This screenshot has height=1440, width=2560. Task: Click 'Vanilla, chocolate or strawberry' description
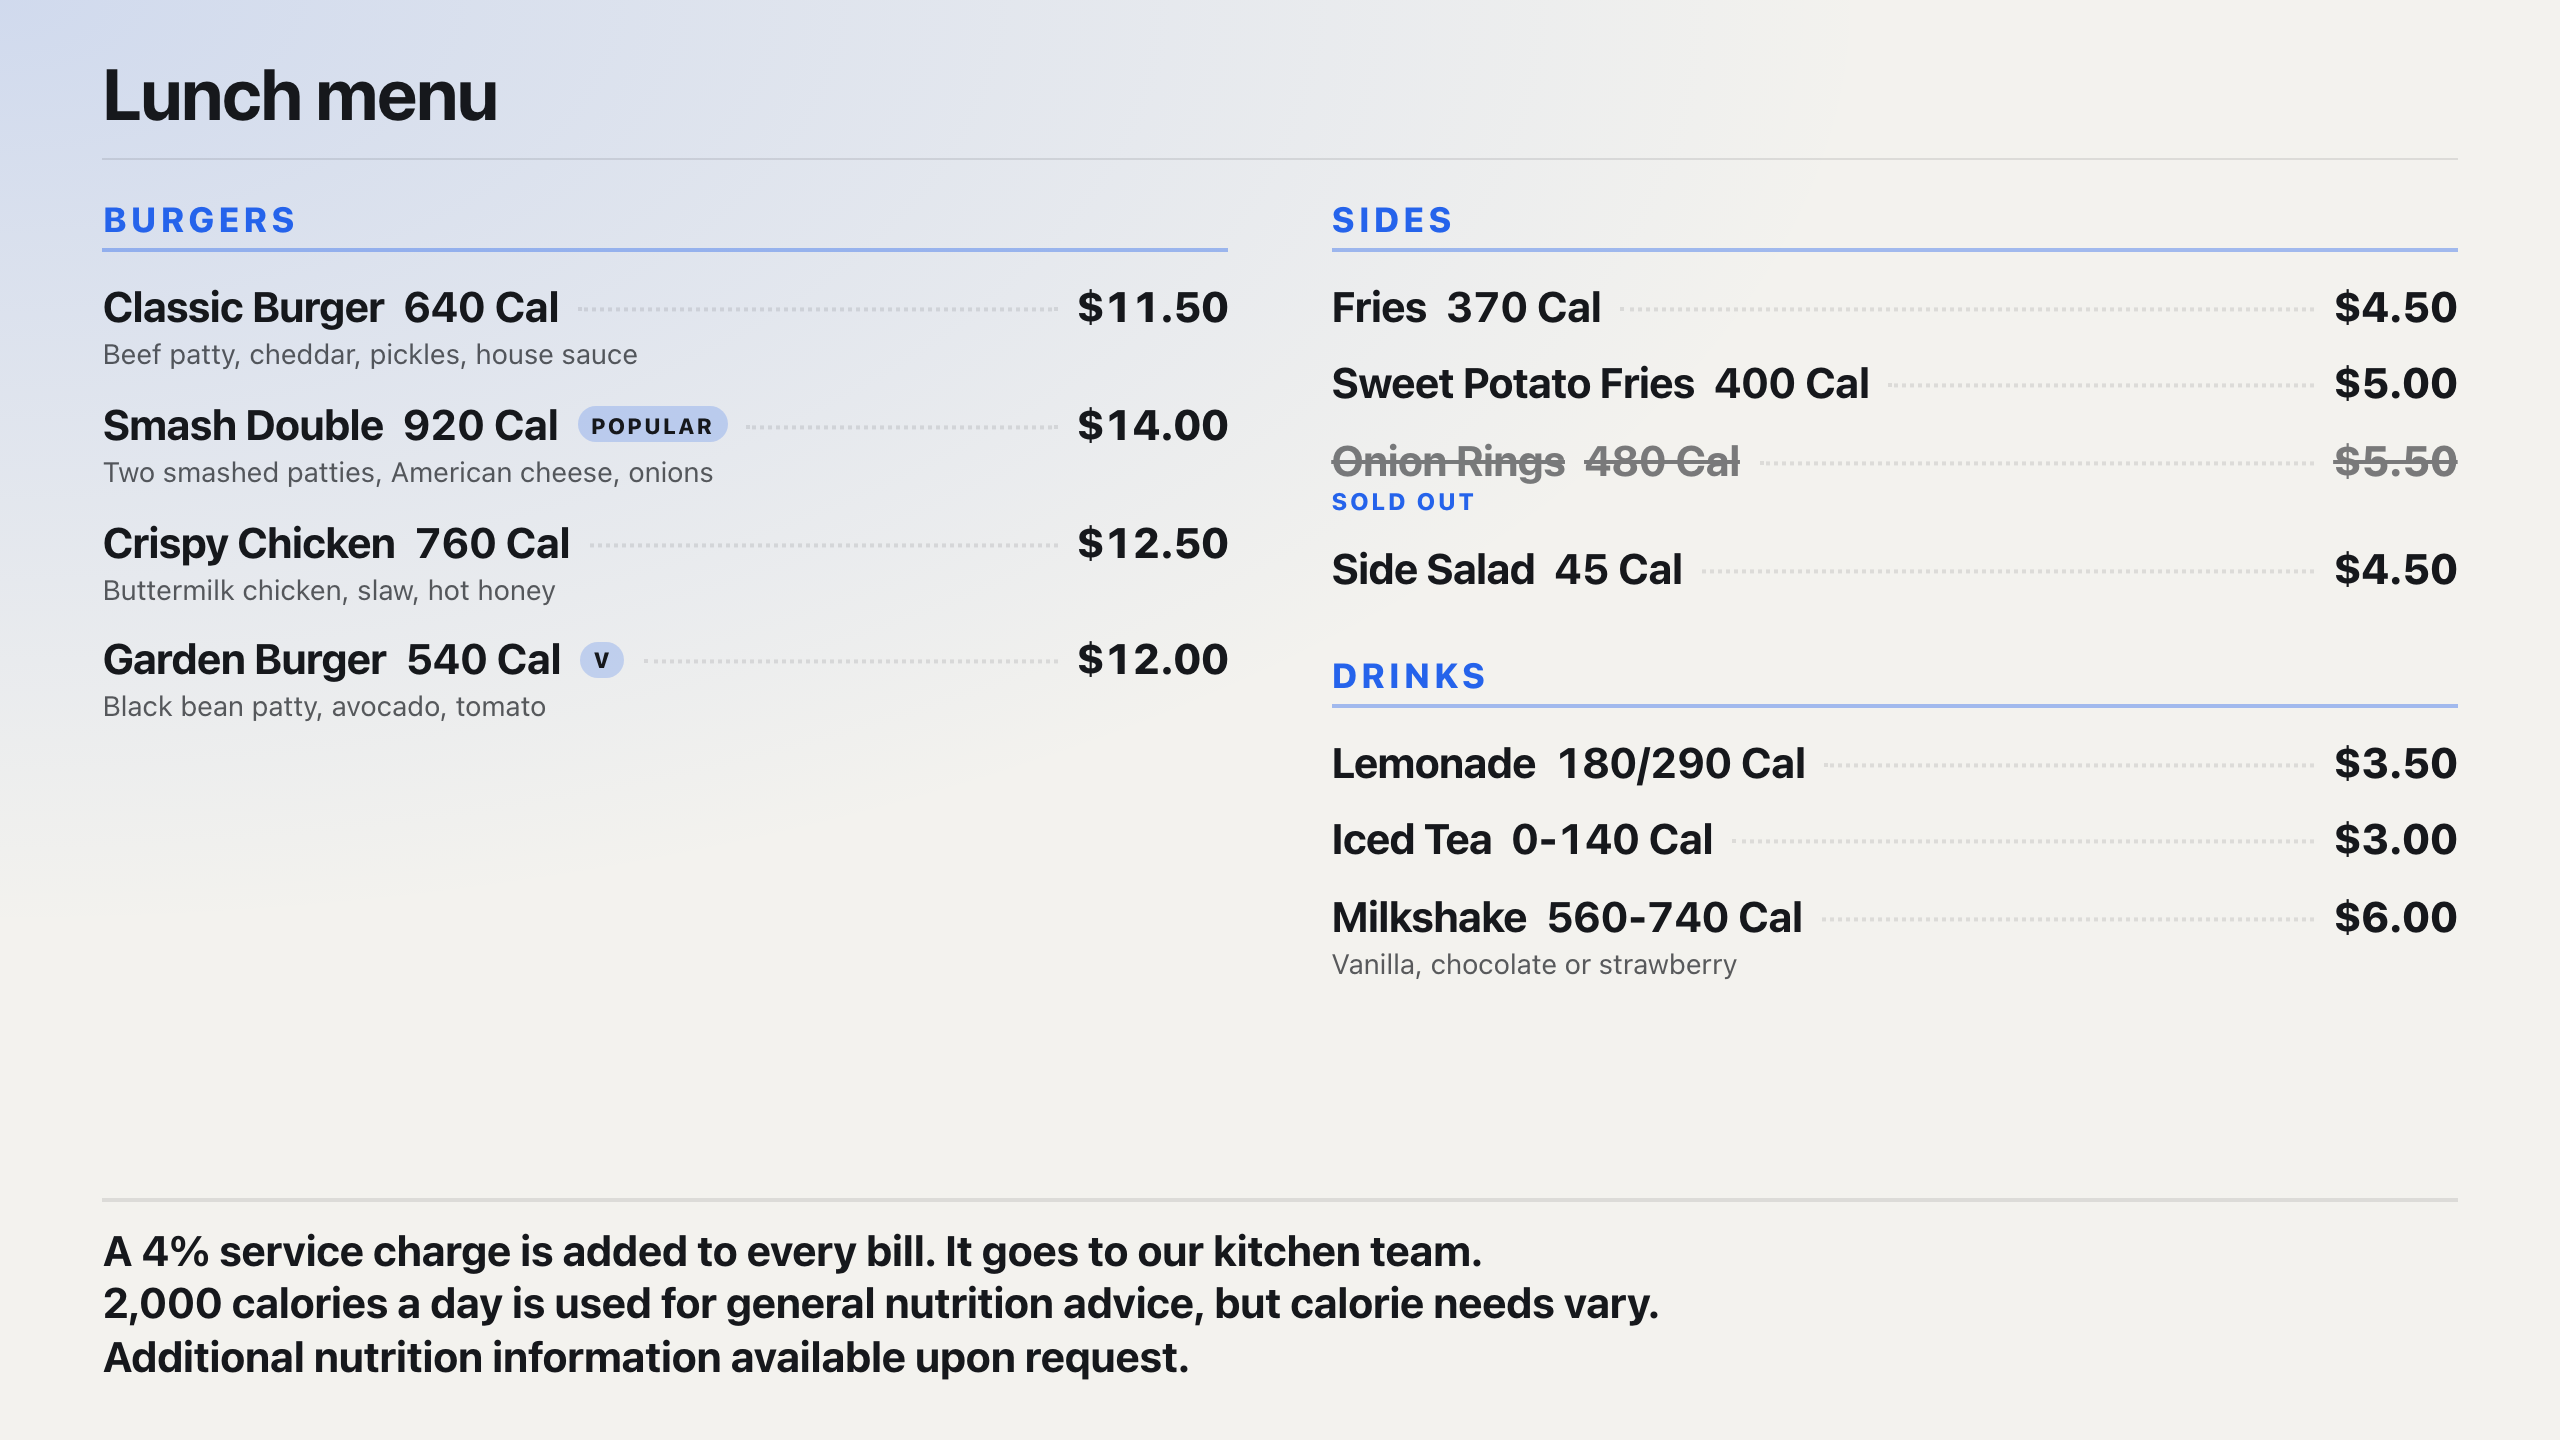coord(1534,965)
